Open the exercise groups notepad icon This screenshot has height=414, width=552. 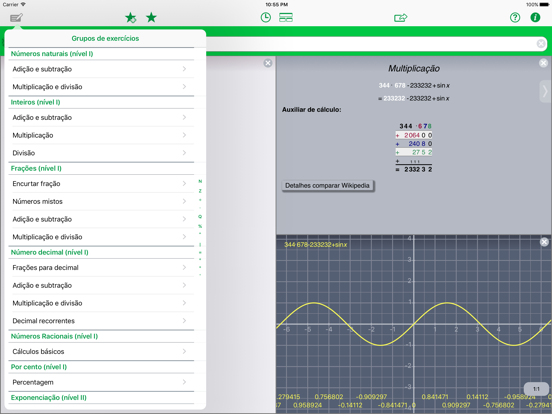click(x=16, y=18)
